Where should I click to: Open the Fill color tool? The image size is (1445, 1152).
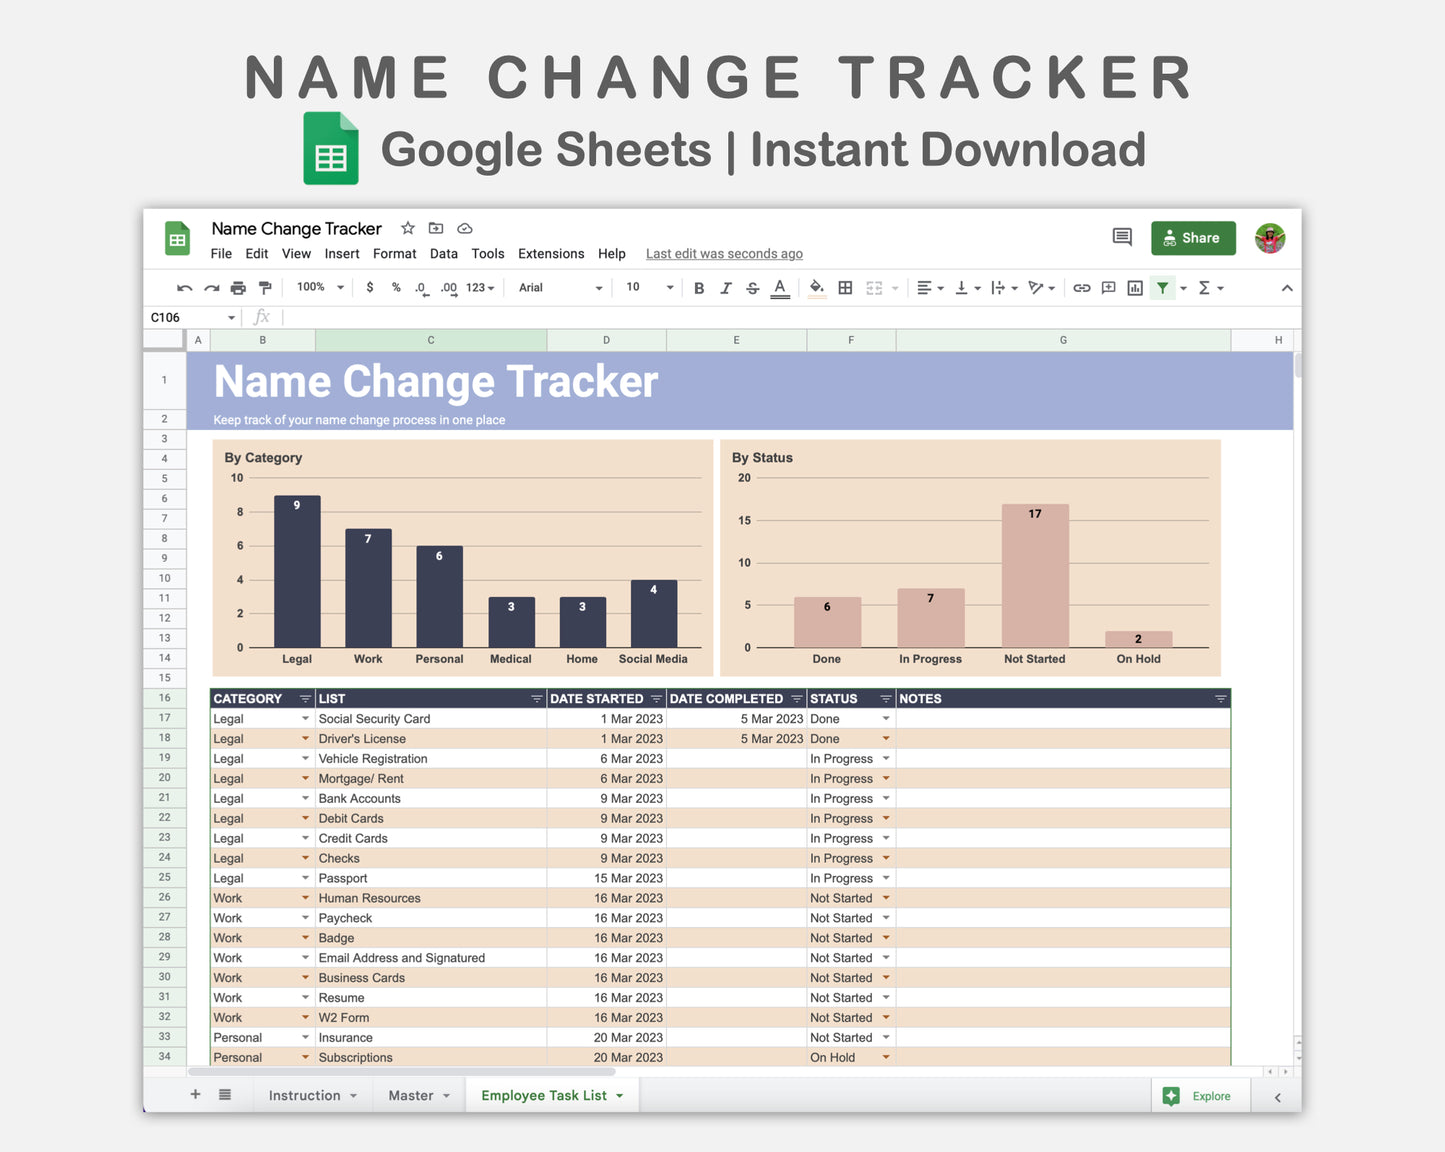tap(816, 287)
